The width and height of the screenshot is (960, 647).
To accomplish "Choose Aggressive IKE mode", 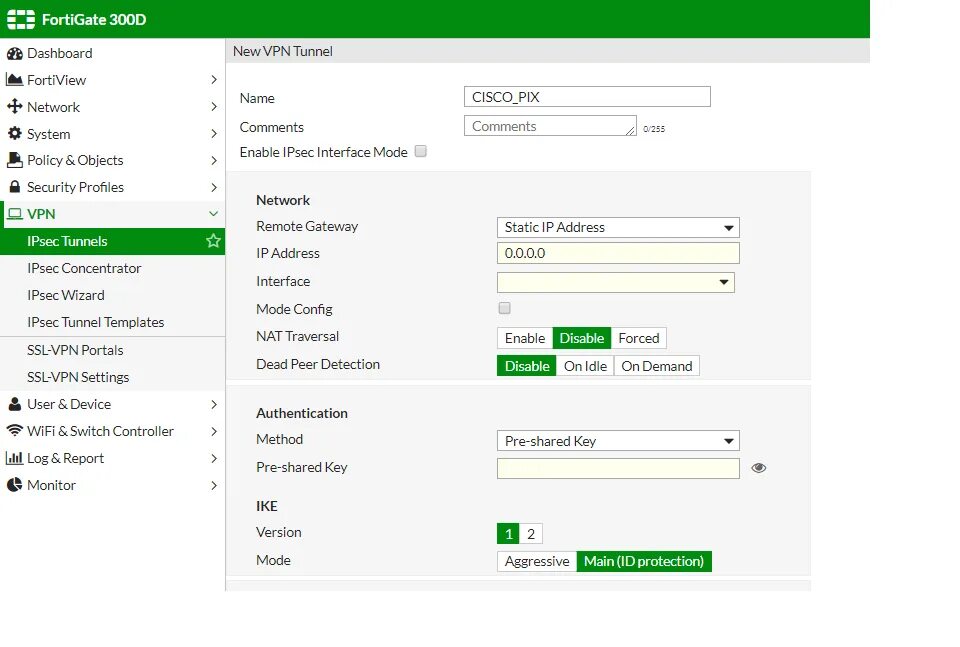I will coord(537,561).
